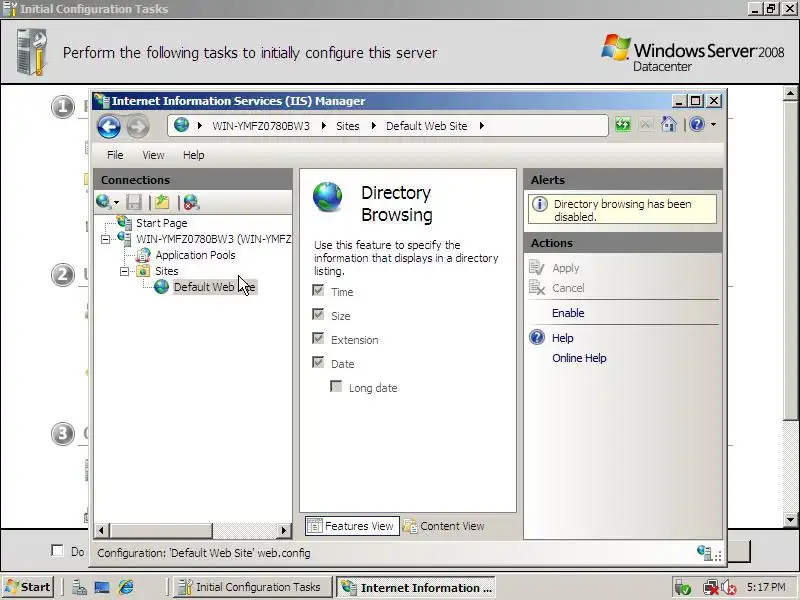Toggle the Long date checkbox

336,387
